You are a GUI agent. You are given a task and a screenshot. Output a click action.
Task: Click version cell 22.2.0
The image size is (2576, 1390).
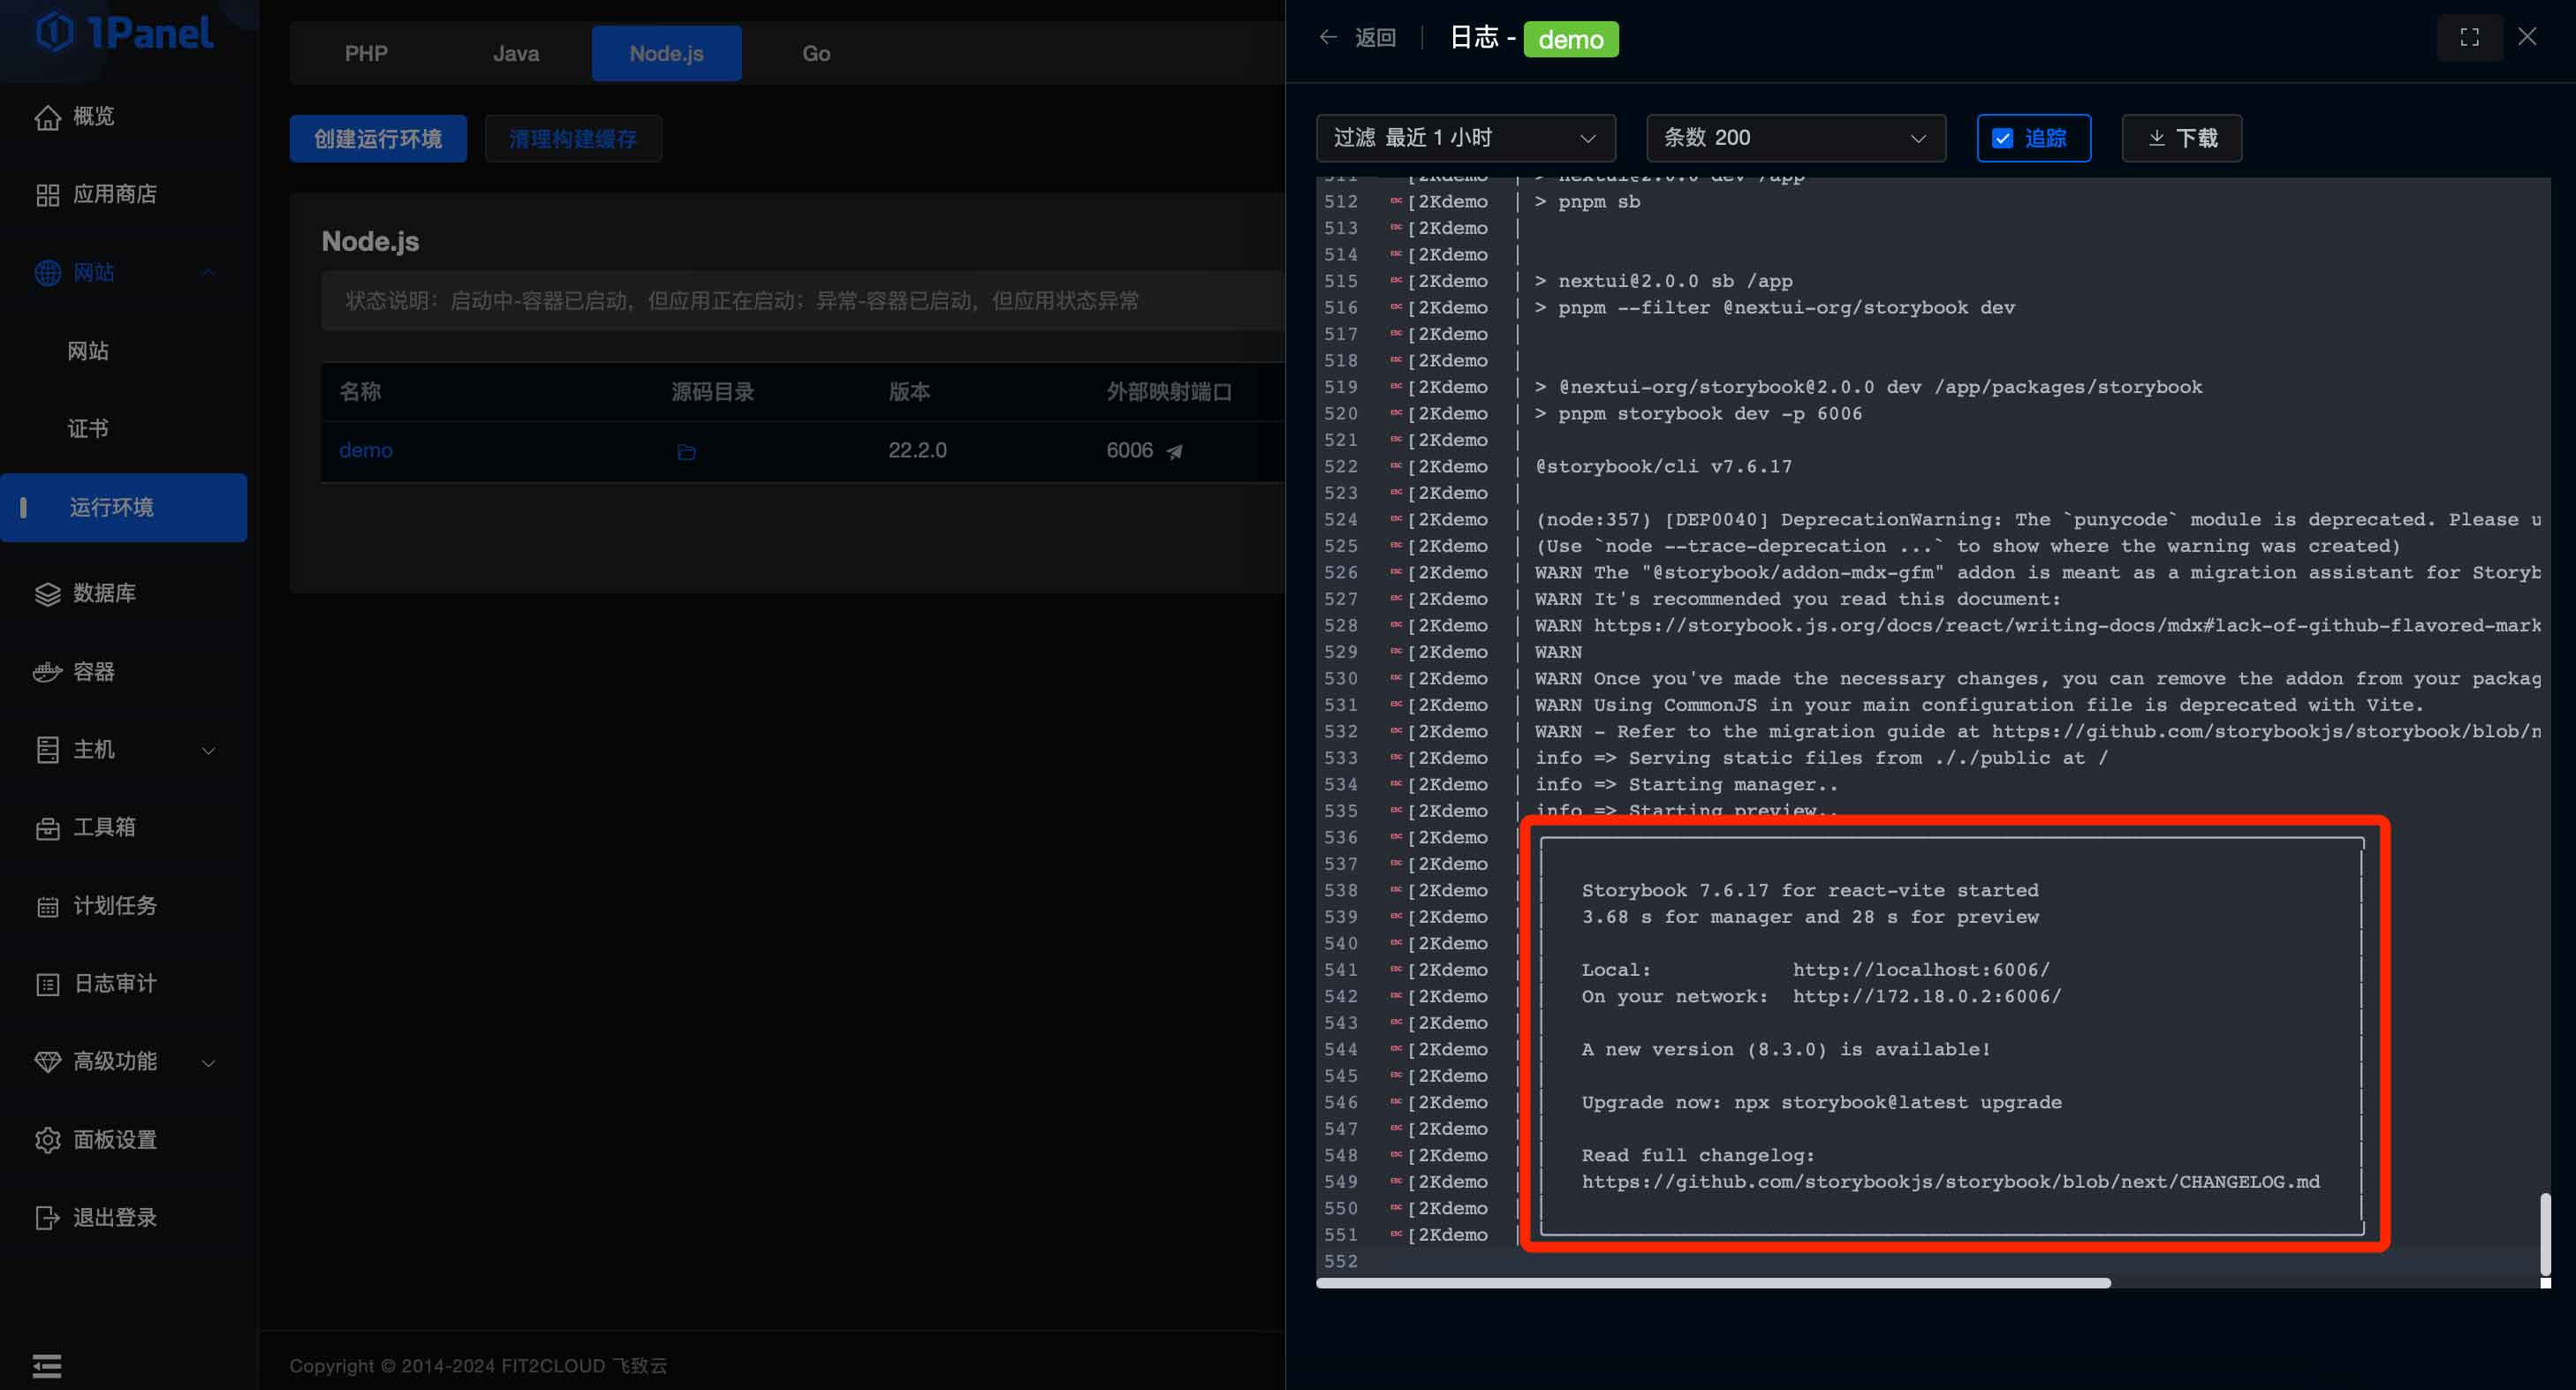click(x=918, y=450)
